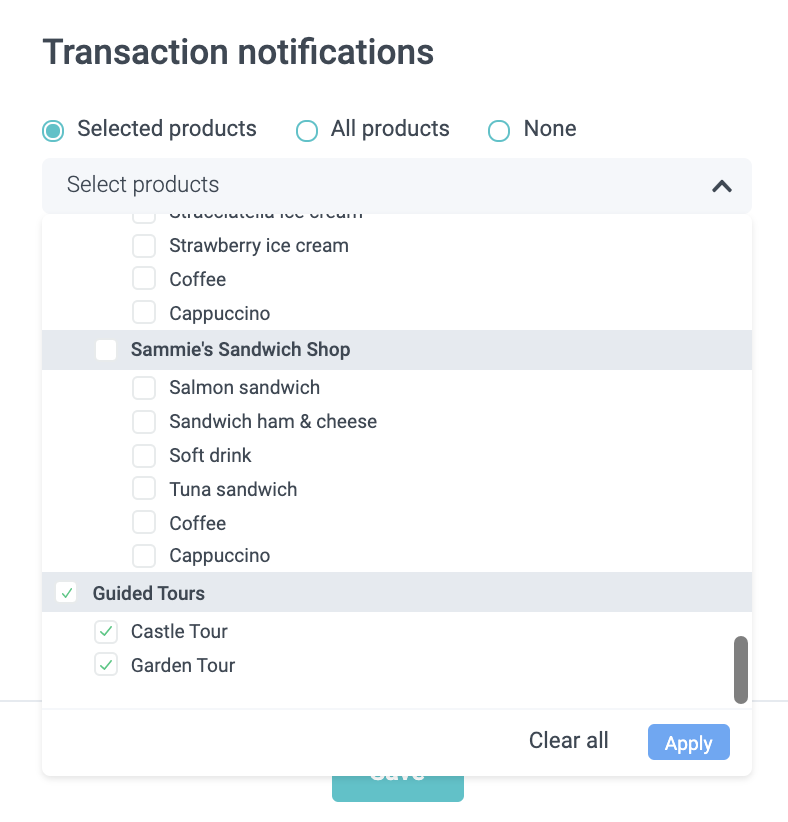Select the 'None' radio option

pyautogui.click(x=499, y=130)
